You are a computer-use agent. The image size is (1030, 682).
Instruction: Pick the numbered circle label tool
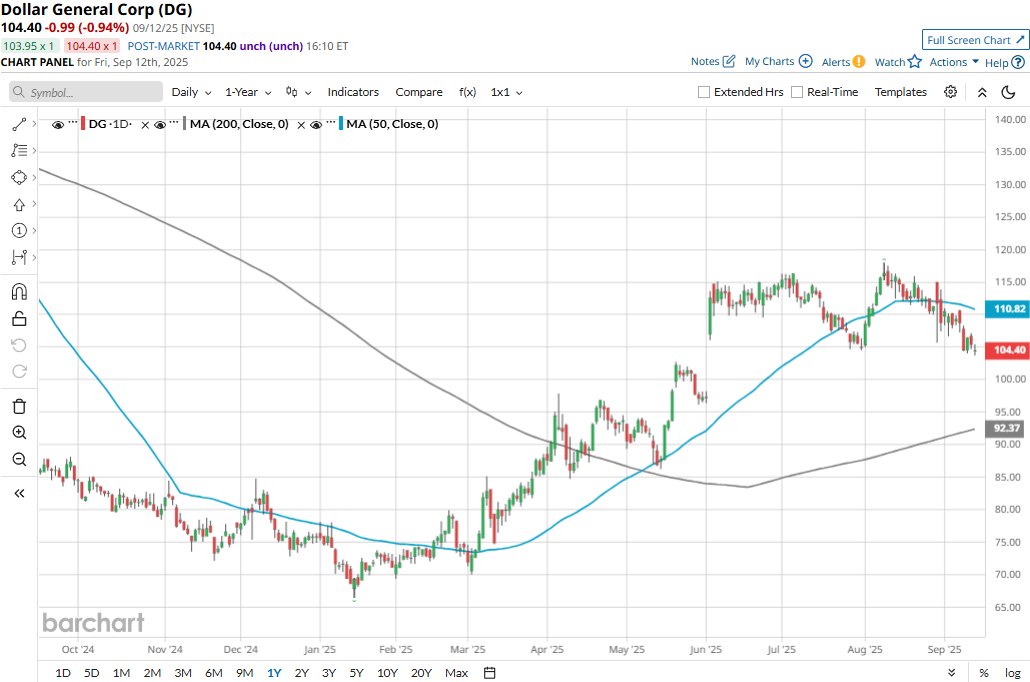click(x=19, y=231)
